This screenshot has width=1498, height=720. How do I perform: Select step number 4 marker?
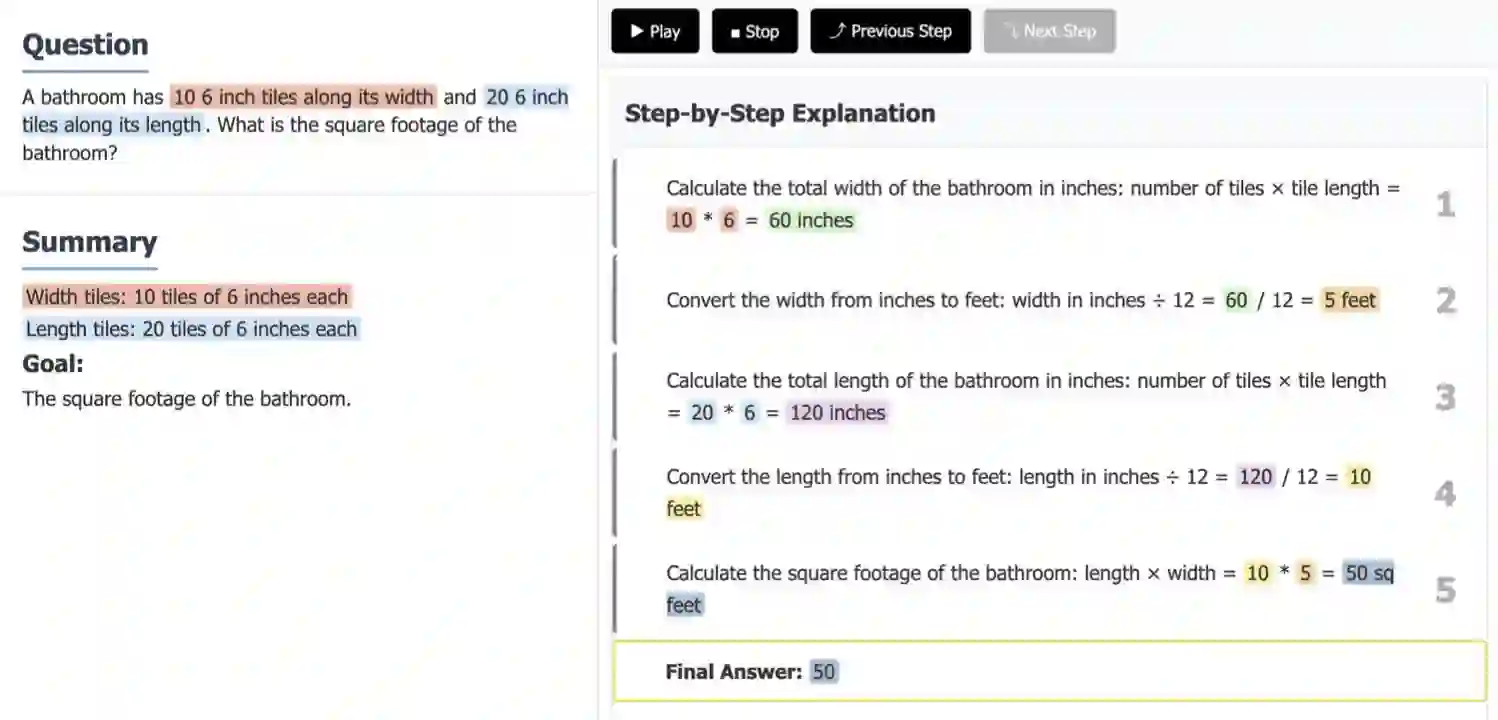(x=1445, y=493)
